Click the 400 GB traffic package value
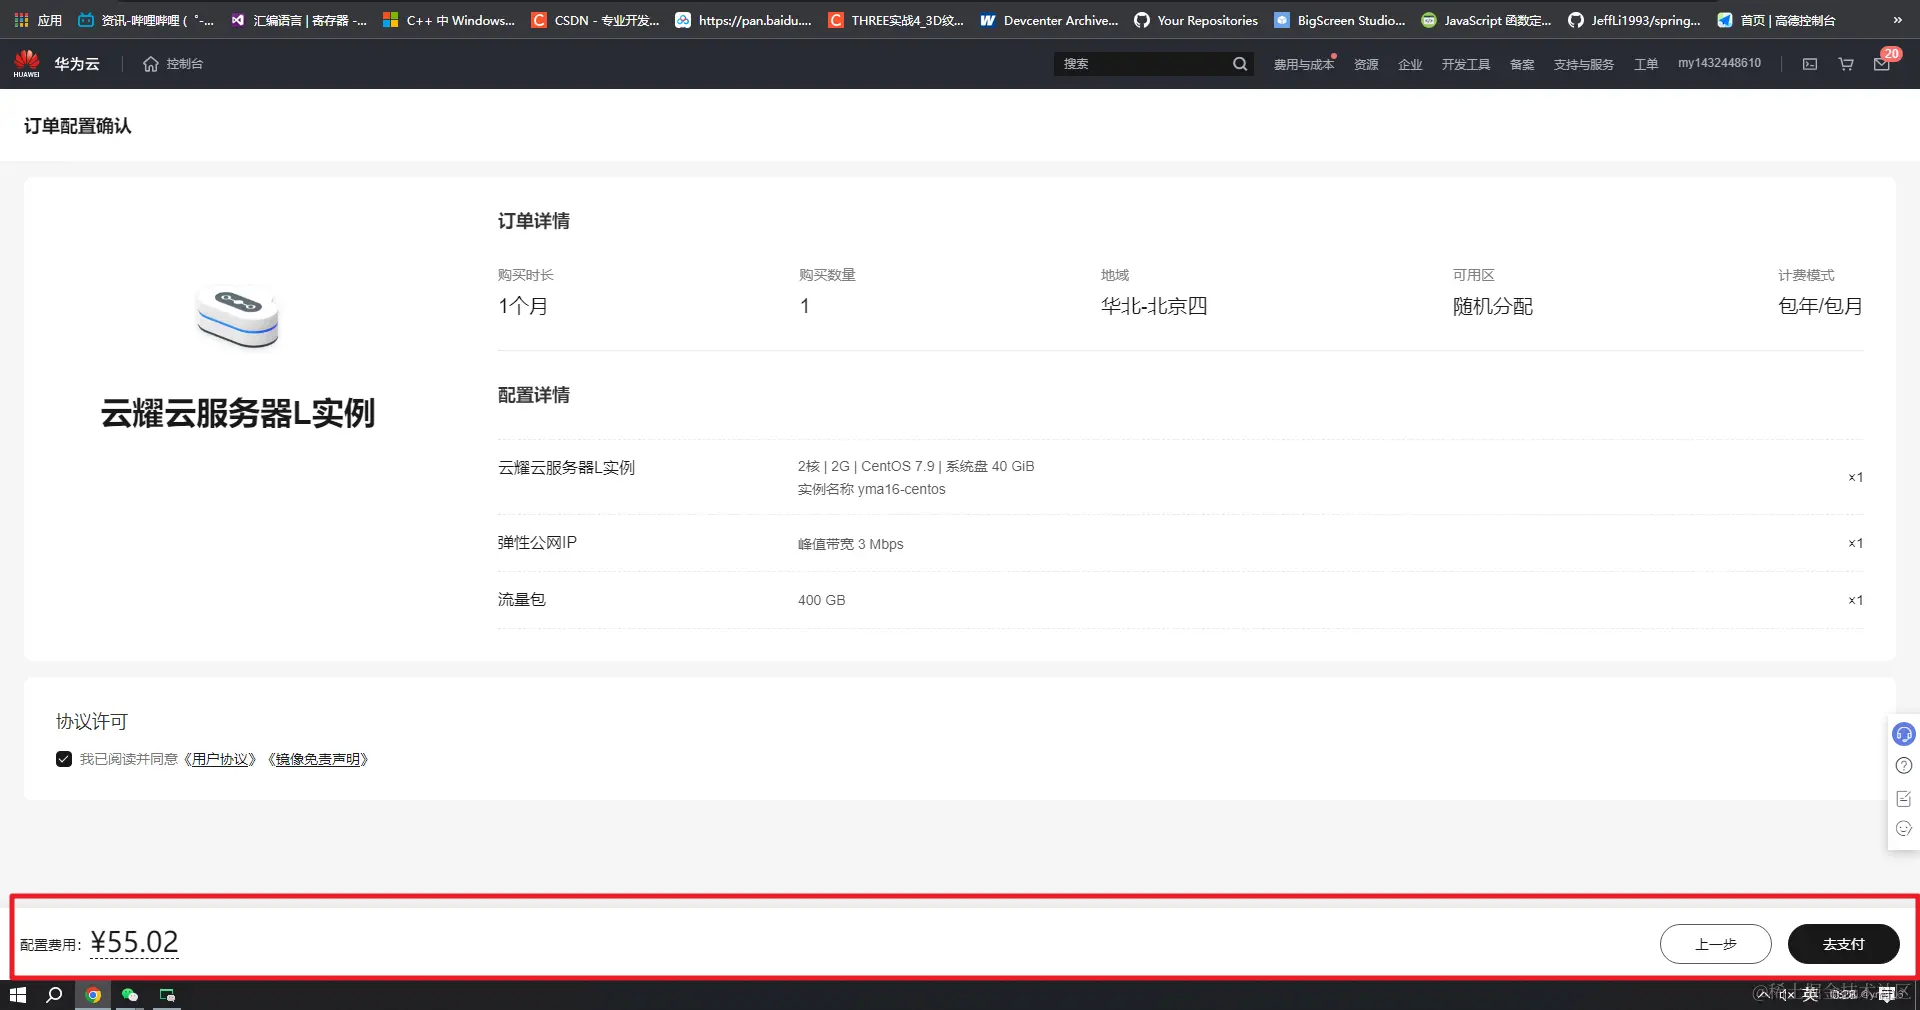The image size is (1920, 1010). [821, 600]
